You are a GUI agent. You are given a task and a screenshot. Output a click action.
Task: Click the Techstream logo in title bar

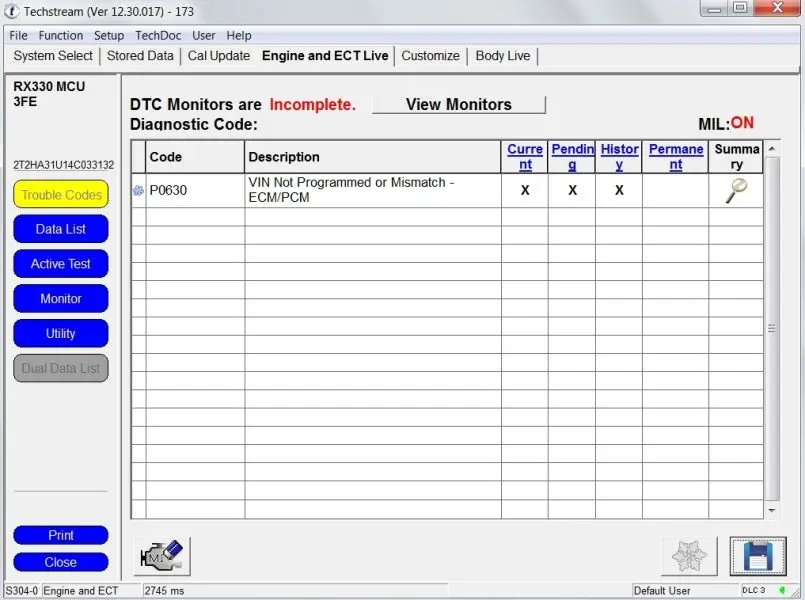tap(12, 11)
